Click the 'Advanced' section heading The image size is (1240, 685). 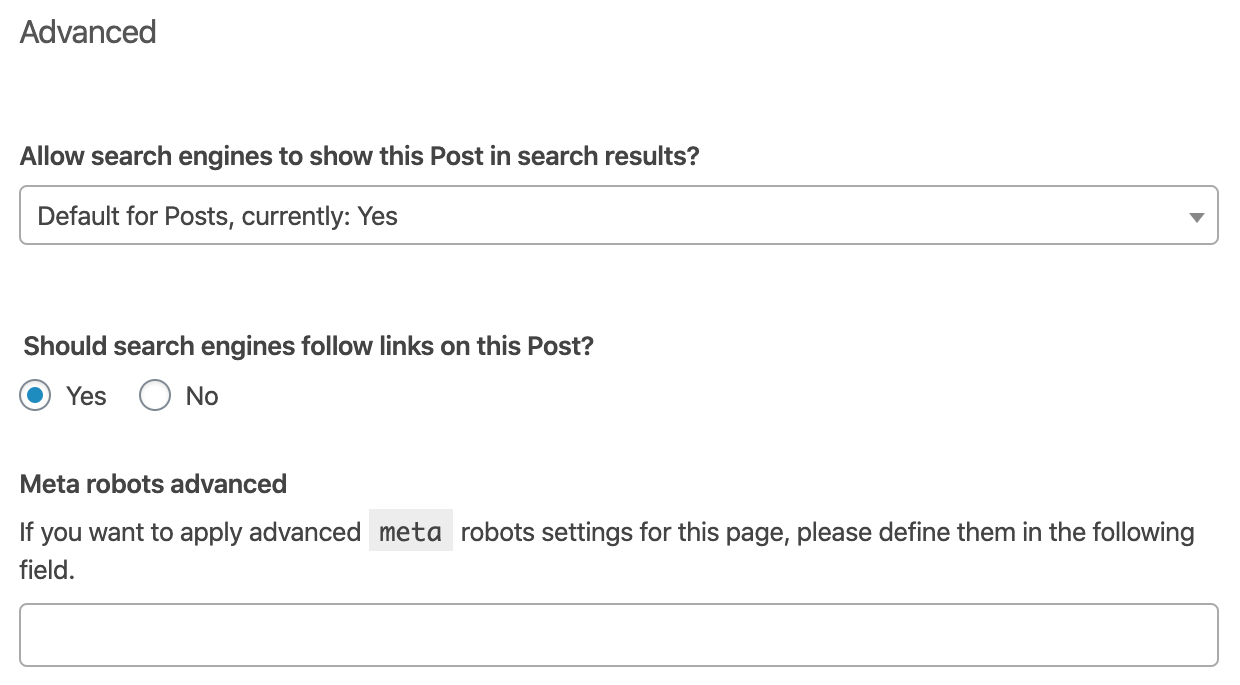pos(87,32)
